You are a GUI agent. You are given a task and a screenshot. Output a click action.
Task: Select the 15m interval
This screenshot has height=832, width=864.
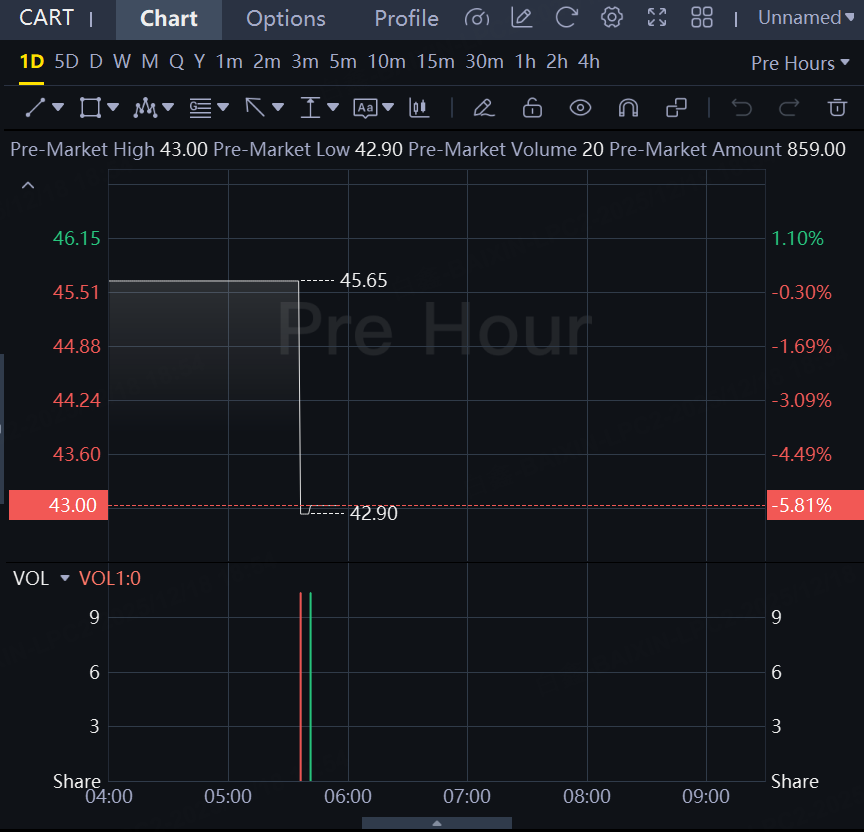click(435, 62)
